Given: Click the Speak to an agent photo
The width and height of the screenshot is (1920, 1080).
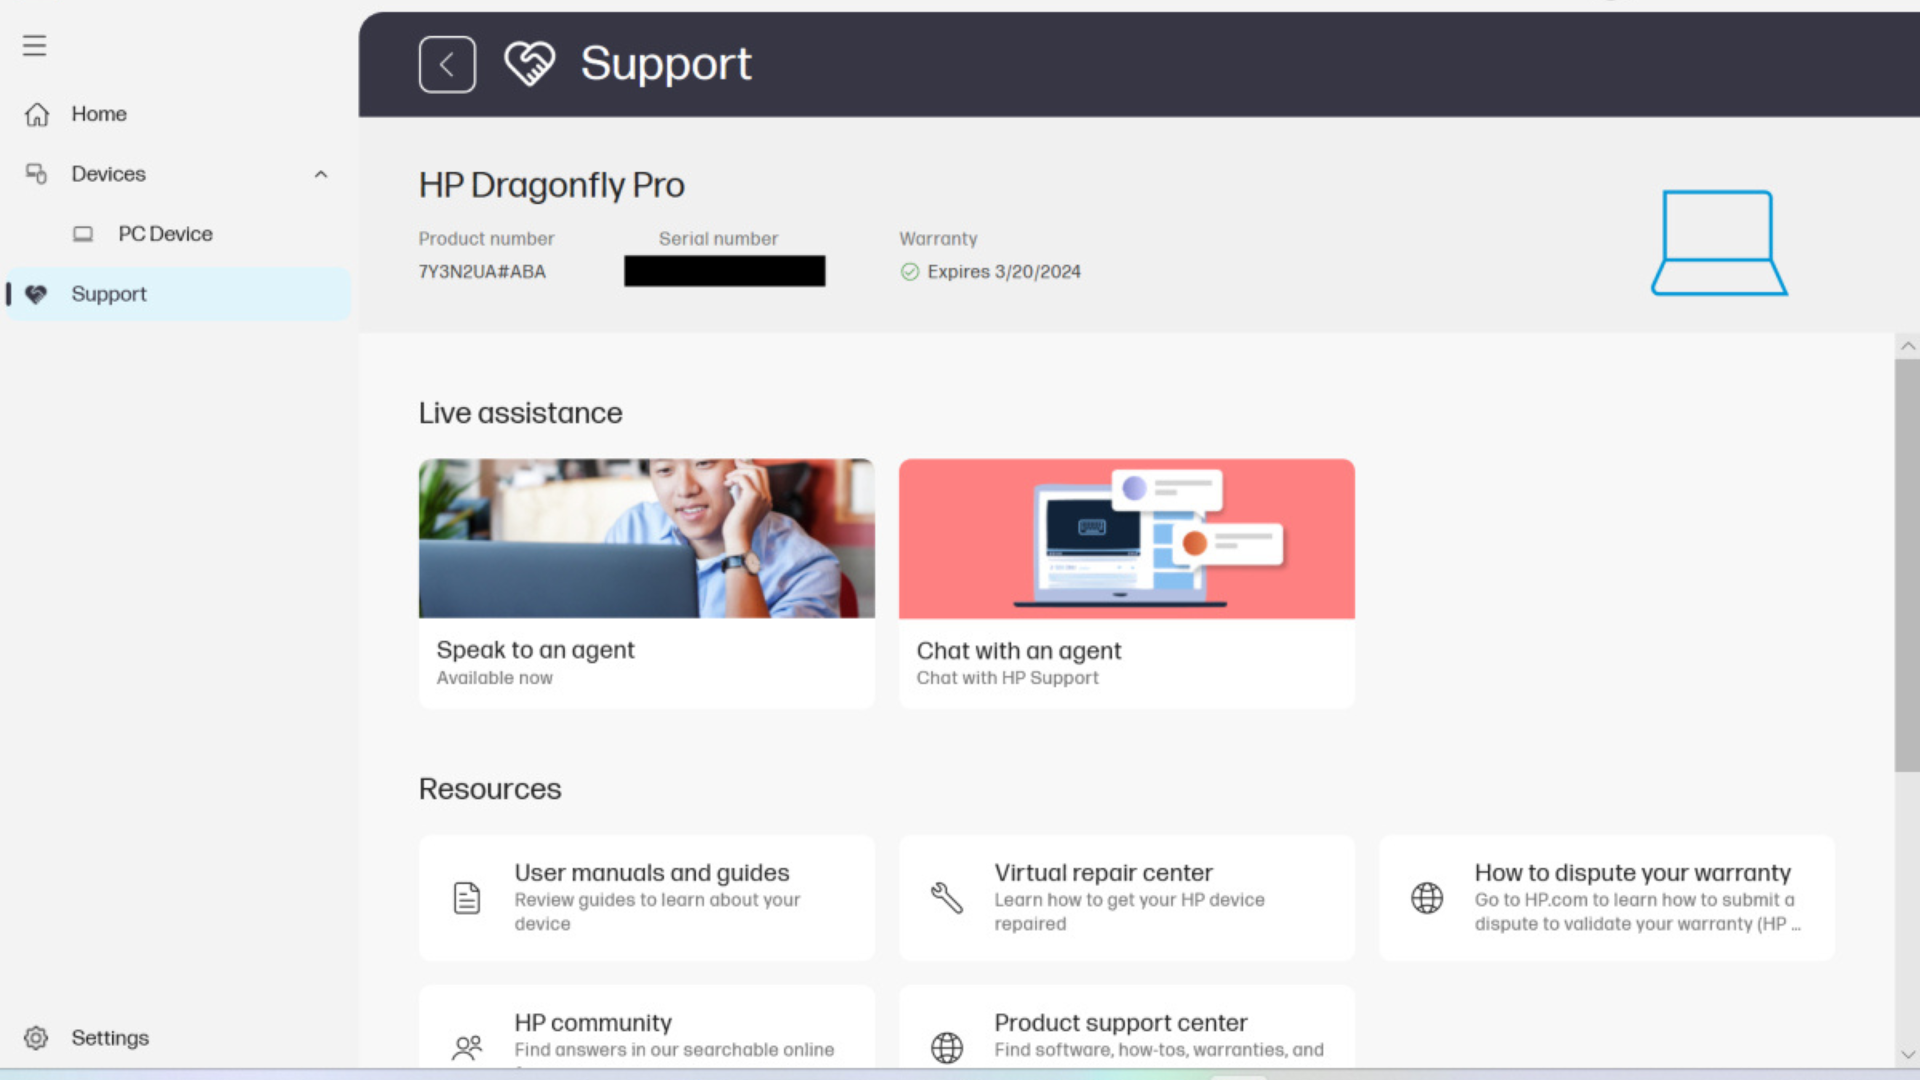Looking at the screenshot, I should (x=646, y=538).
